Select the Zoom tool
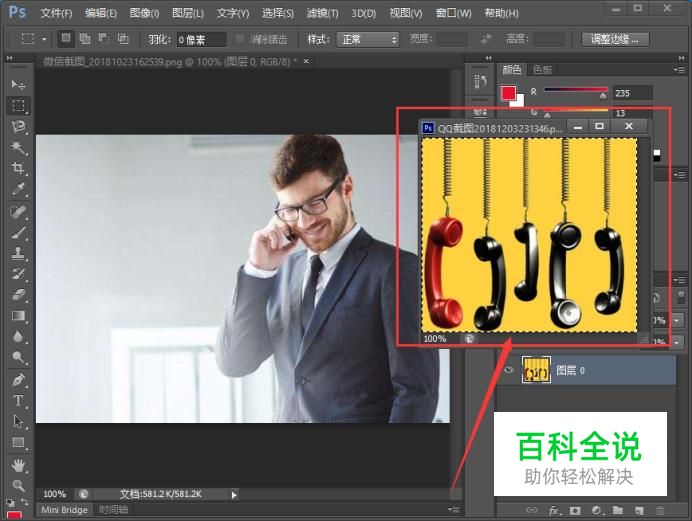692x521 pixels. point(18,486)
